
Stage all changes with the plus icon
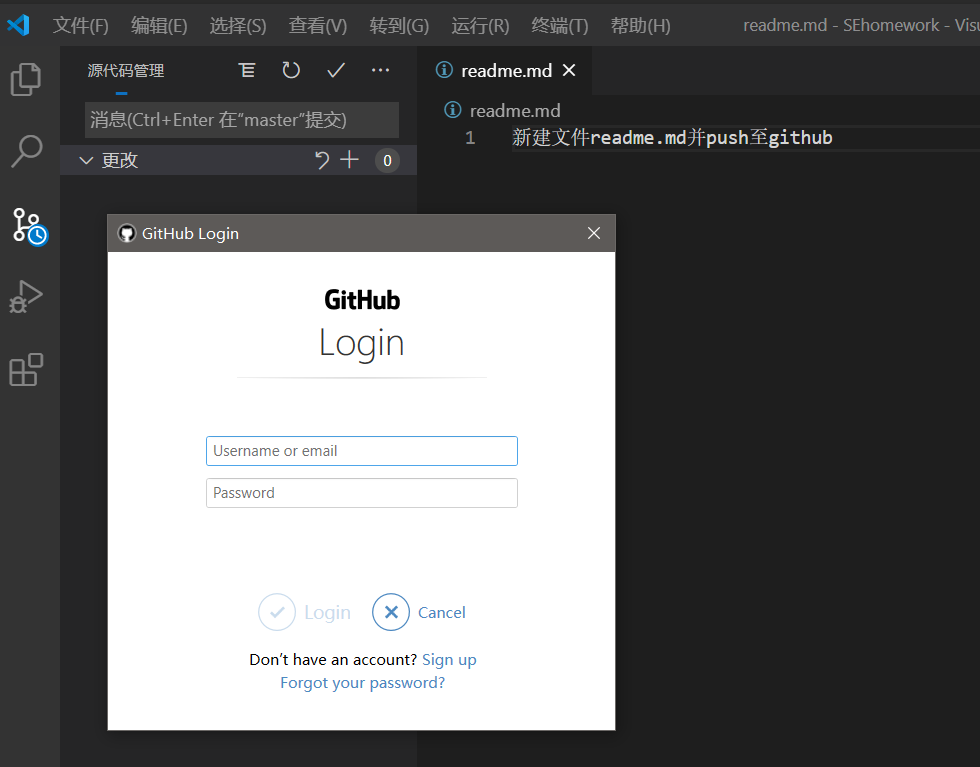tap(347, 159)
